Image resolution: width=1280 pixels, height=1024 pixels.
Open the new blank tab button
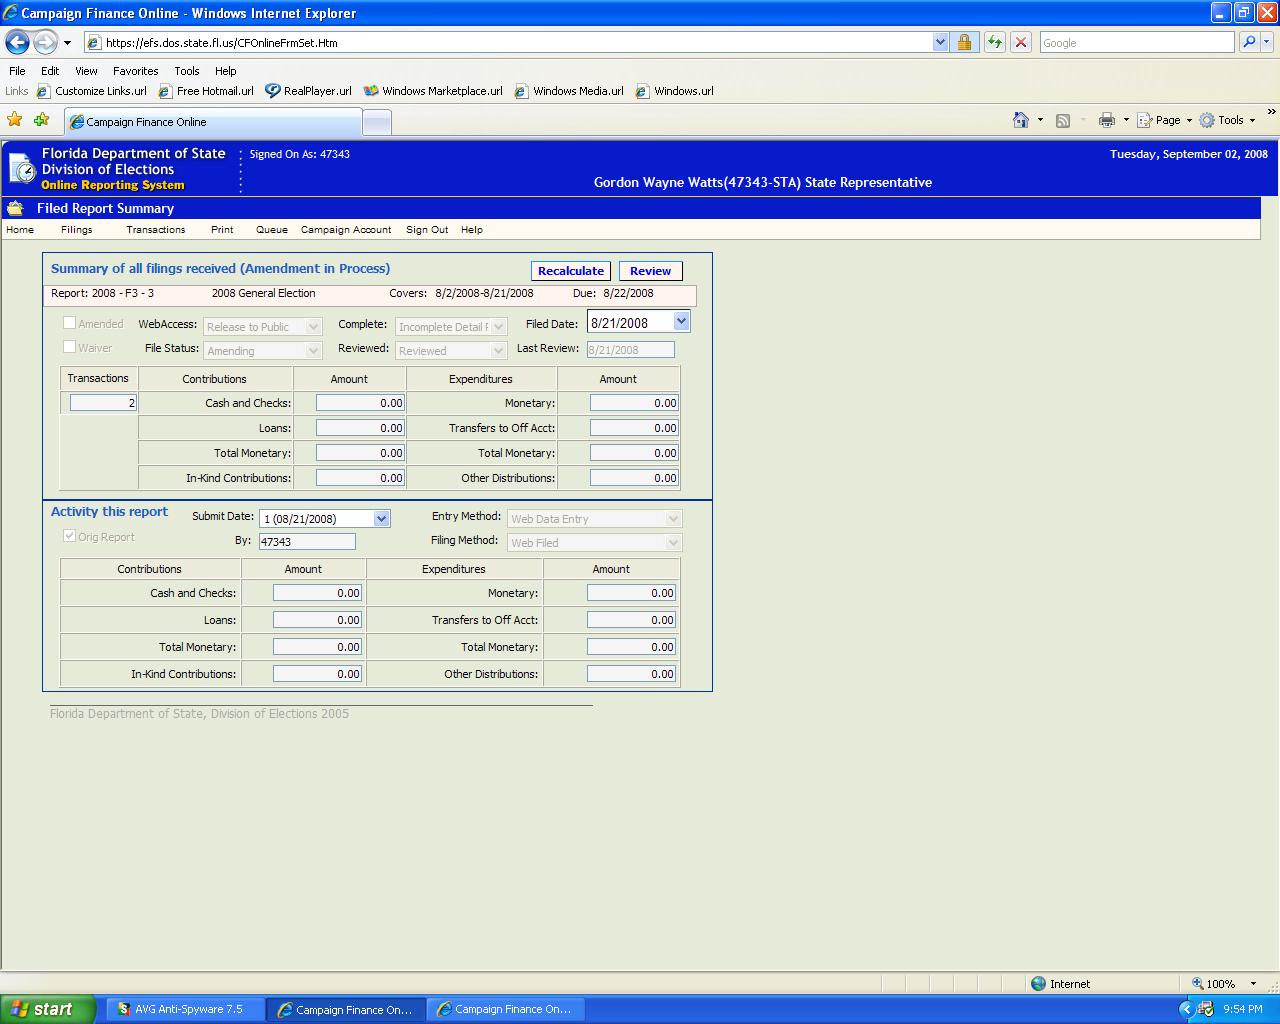click(376, 122)
